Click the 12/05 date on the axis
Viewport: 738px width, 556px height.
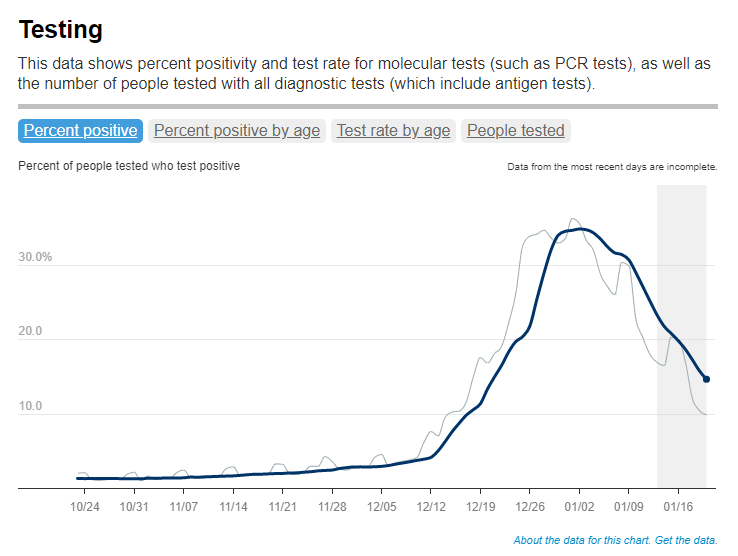[381, 506]
